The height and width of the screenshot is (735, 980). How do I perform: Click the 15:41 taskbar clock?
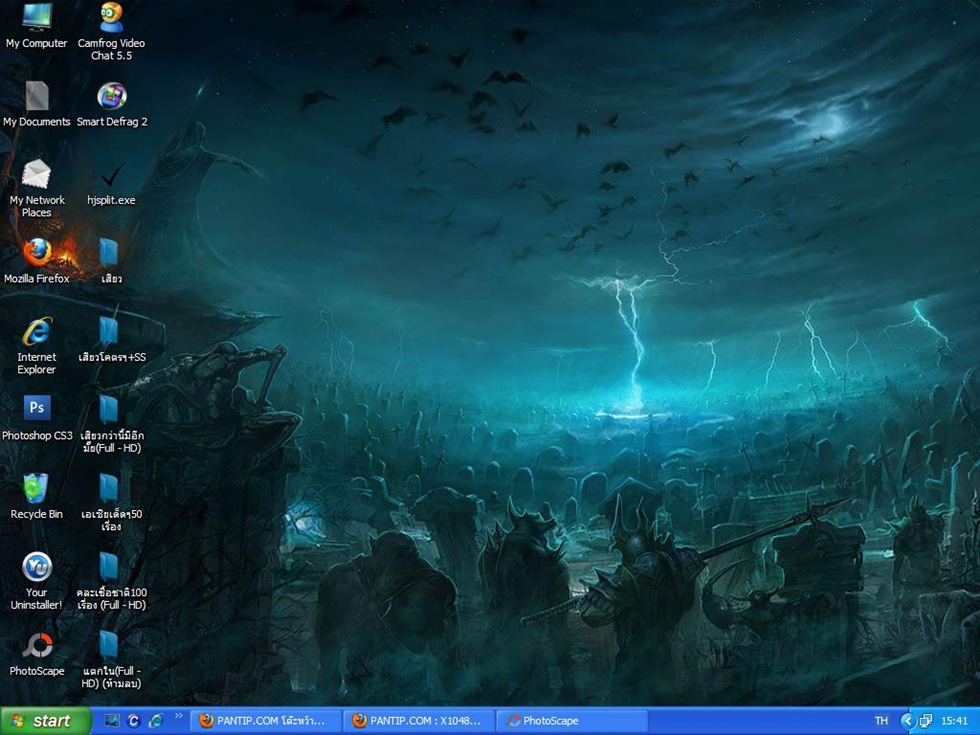pos(954,721)
